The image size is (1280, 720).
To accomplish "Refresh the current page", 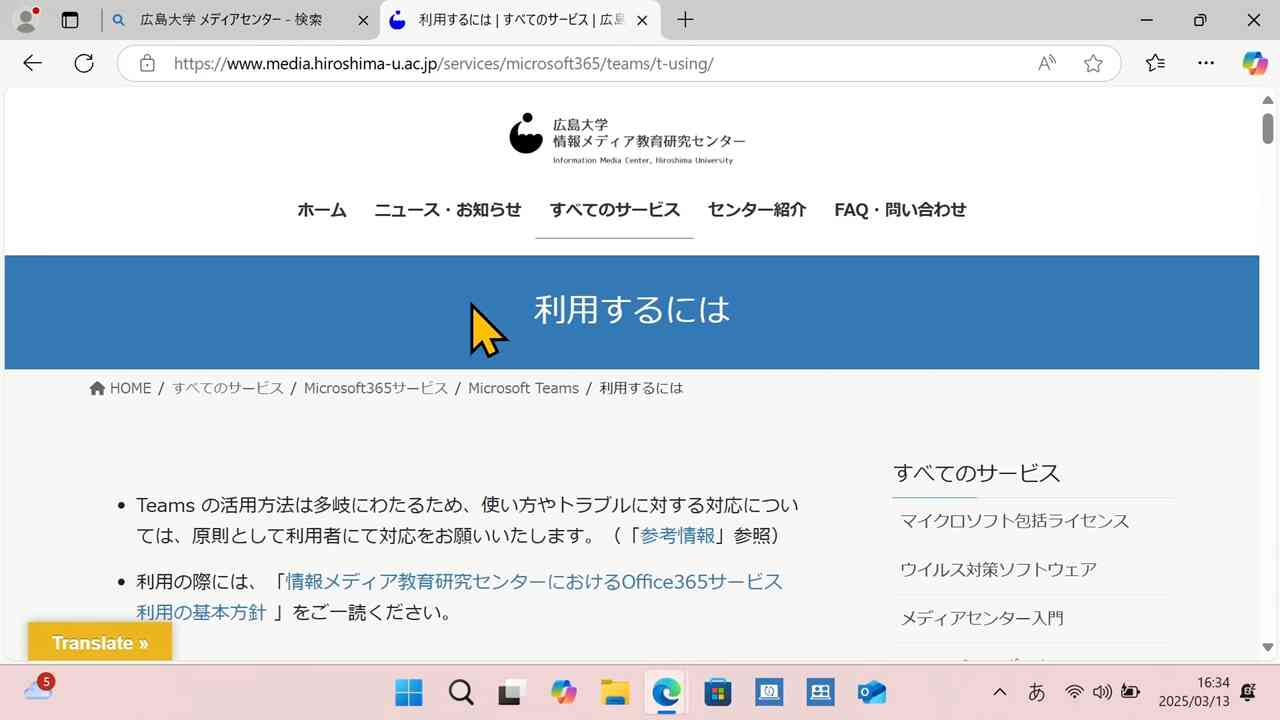I will pos(84,63).
